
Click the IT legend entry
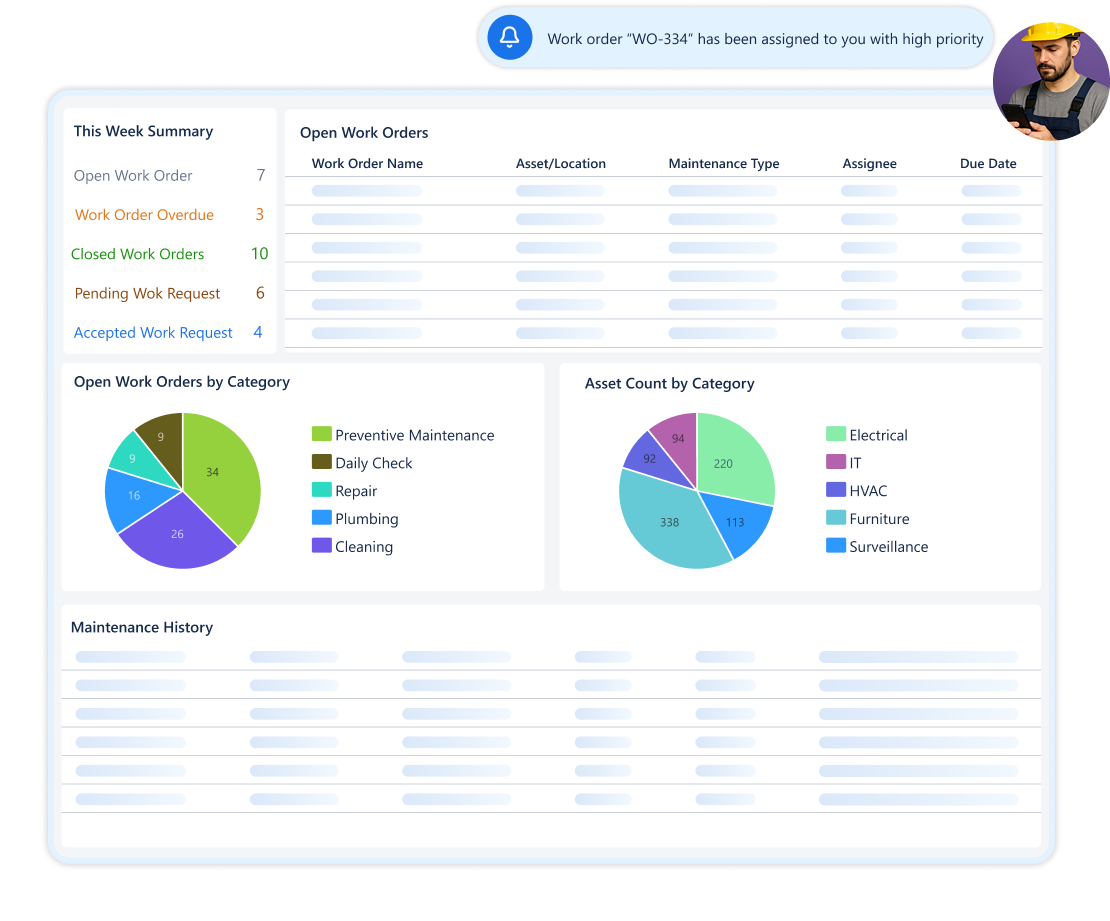(844, 462)
